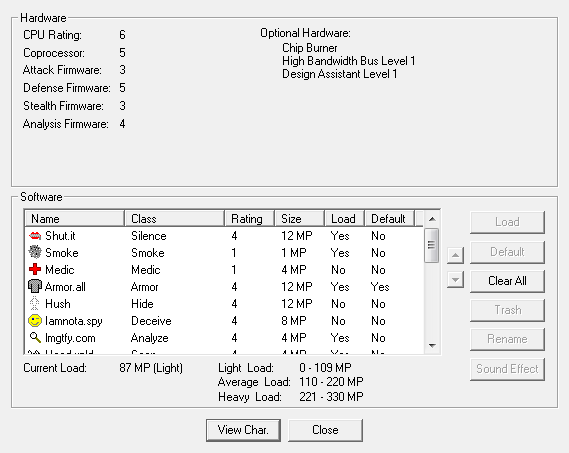The height and width of the screenshot is (453, 569).
Task: Click the Attack Firmware label
Action: pyautogui.click(x=62, y=70)
